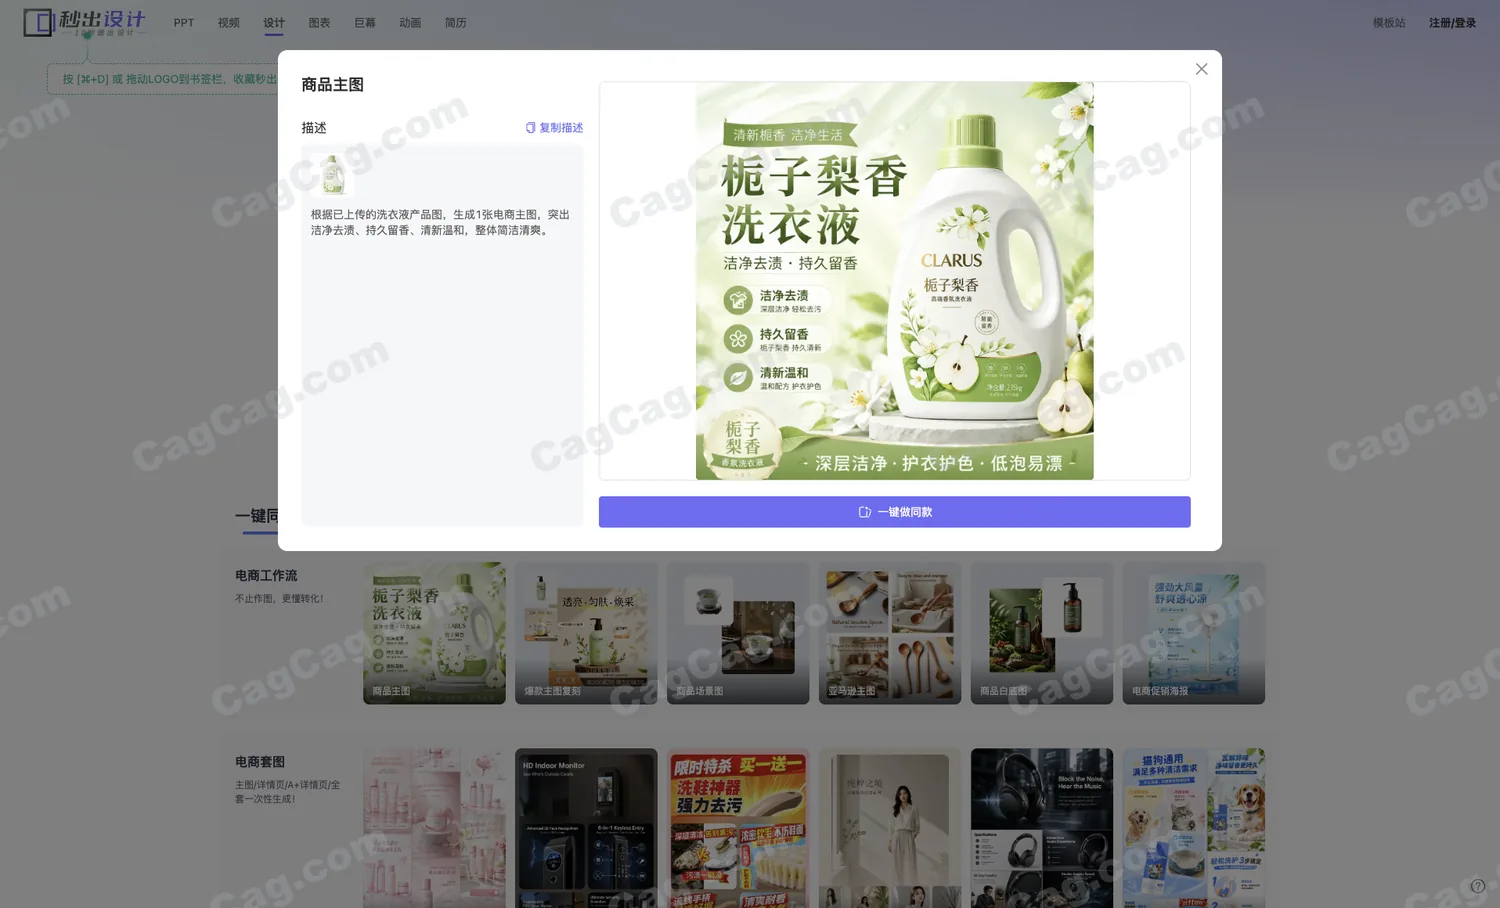
Task: Open the 商品主图 template card
Action: coord(434,633)
